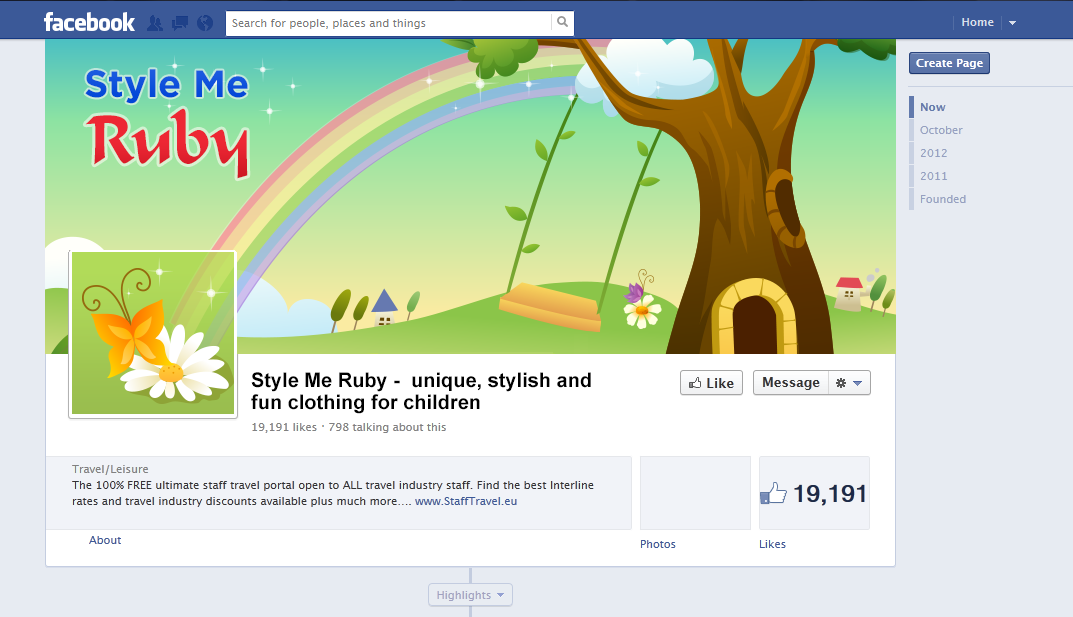Click the page title Style Me Ruby
The image size is (1073, 617).
point(421,391)
